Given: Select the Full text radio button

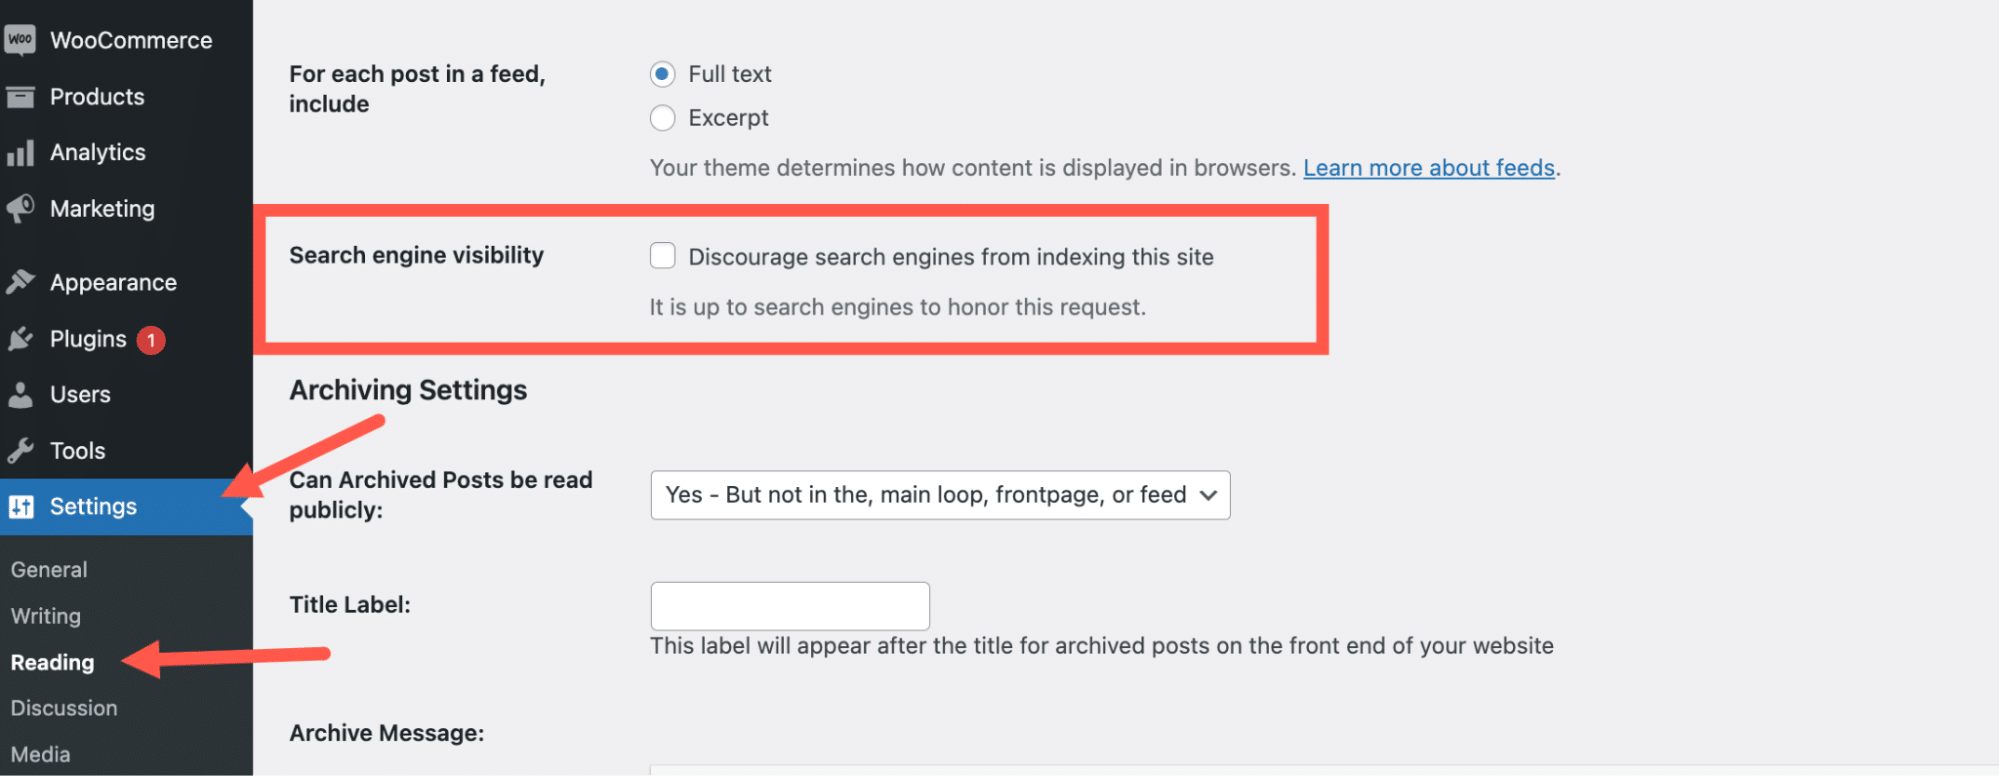Looking at the screenshot, I should pos(663,74).
